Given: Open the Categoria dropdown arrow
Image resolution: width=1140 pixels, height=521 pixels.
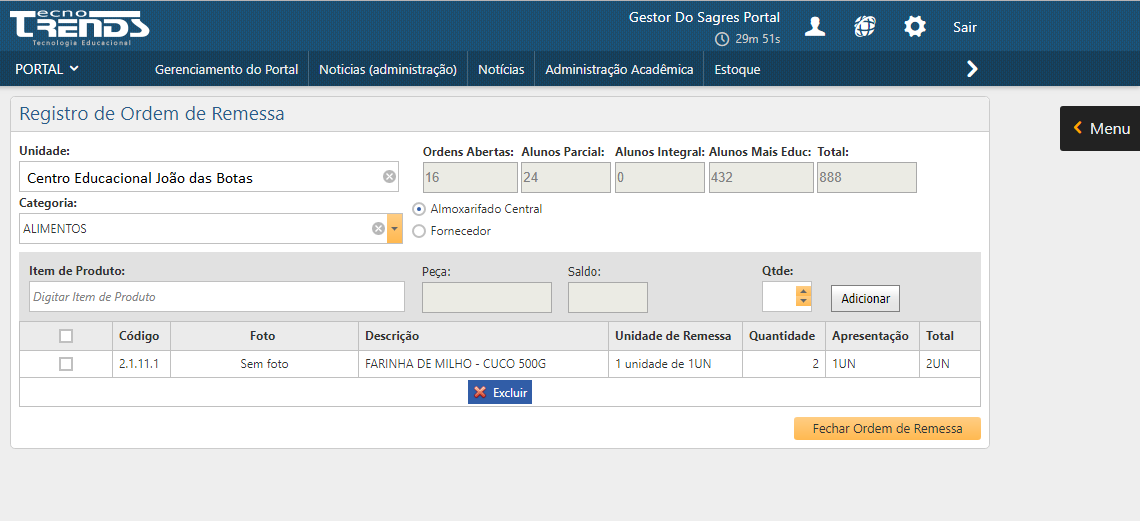Looking at the screenshot, I should 395,229.
